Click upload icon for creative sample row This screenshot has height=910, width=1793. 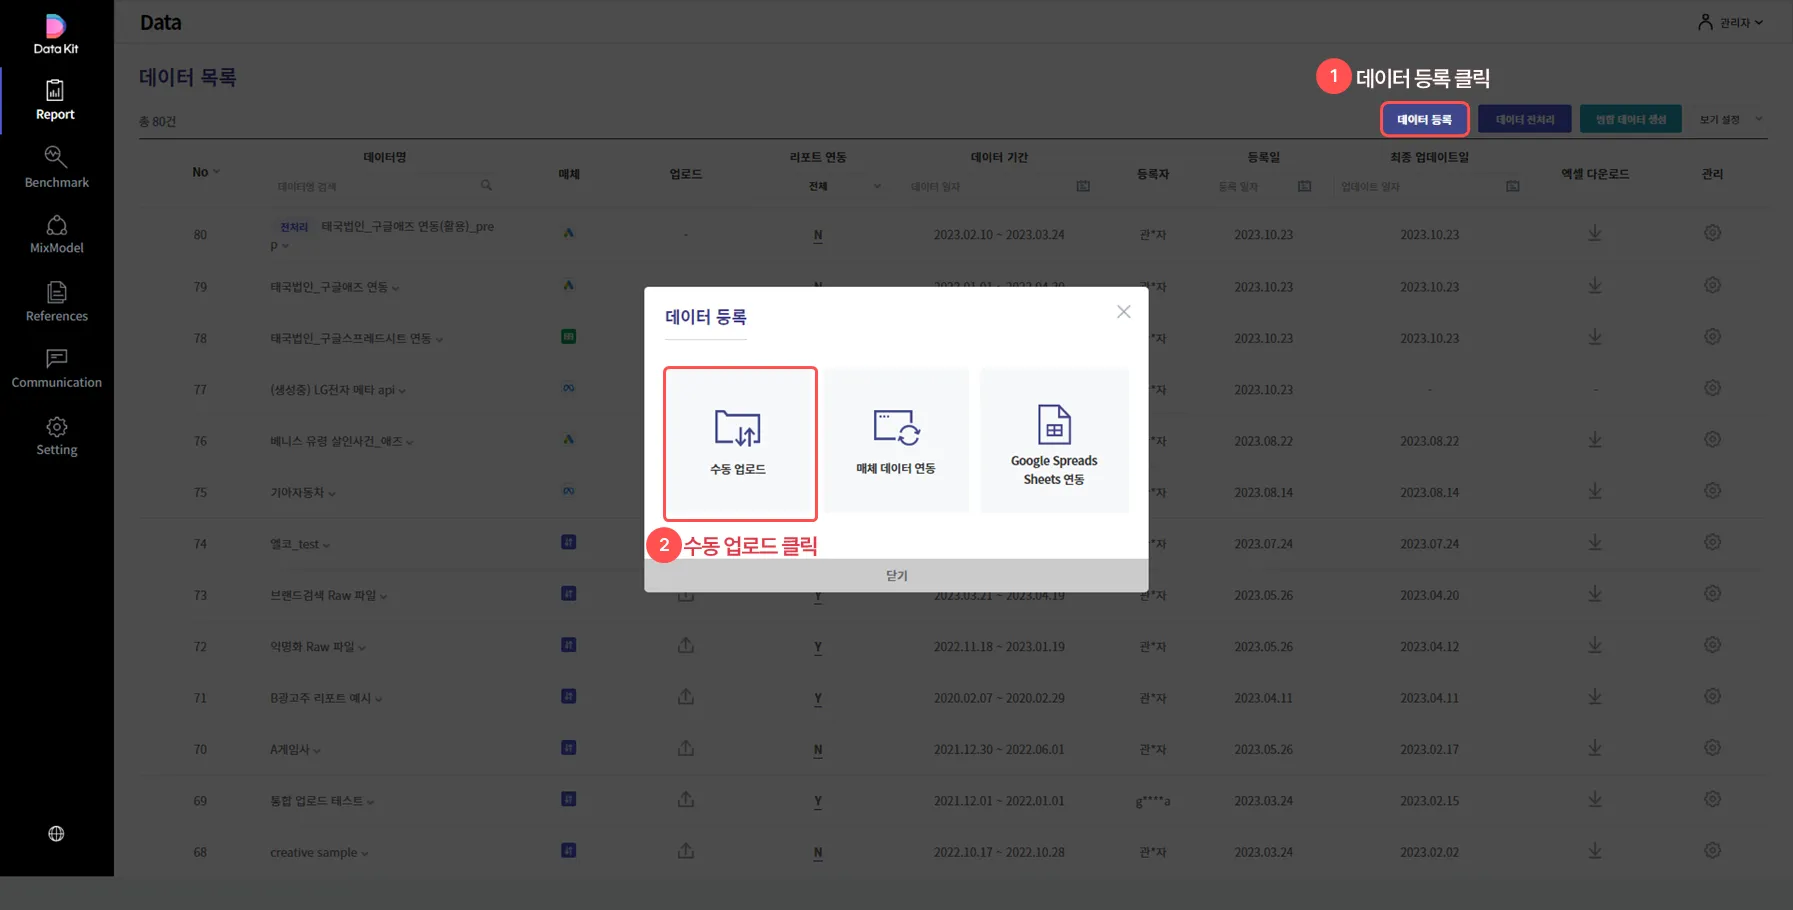pyautogui.click(x=686, y=851)
